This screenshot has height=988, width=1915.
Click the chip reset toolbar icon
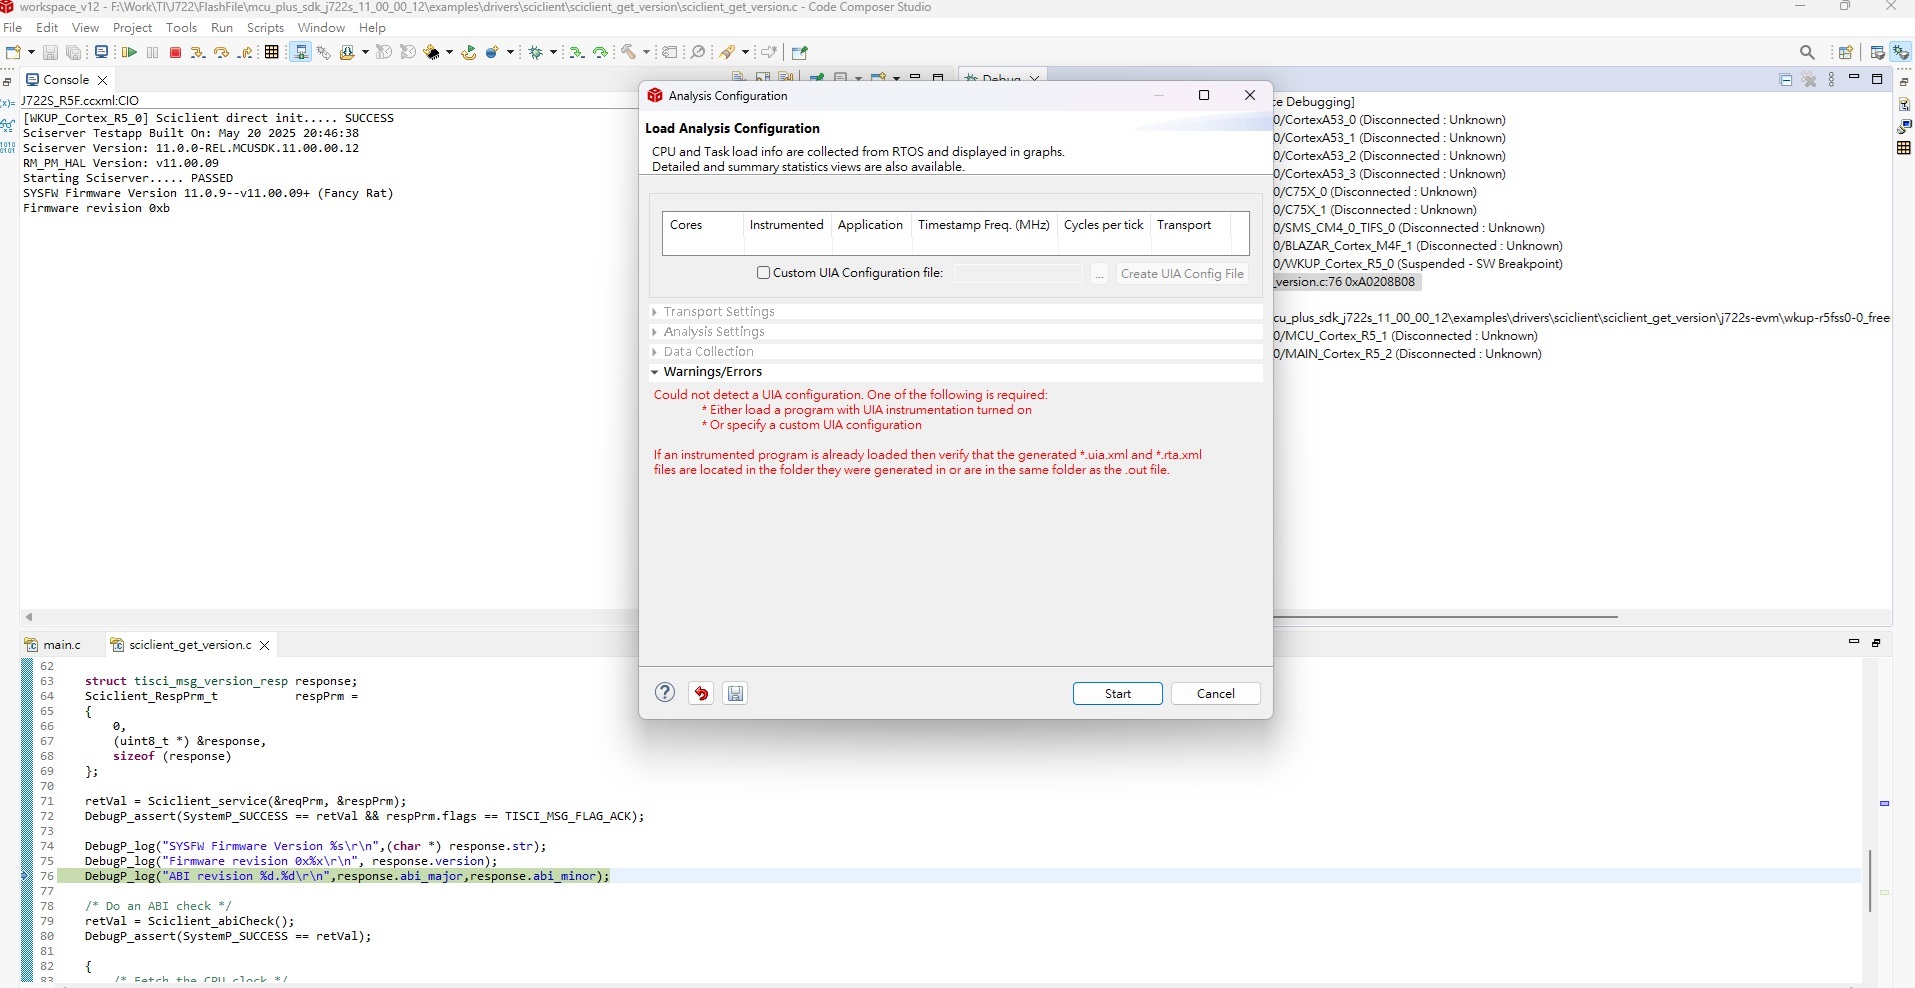coord(432,52)
